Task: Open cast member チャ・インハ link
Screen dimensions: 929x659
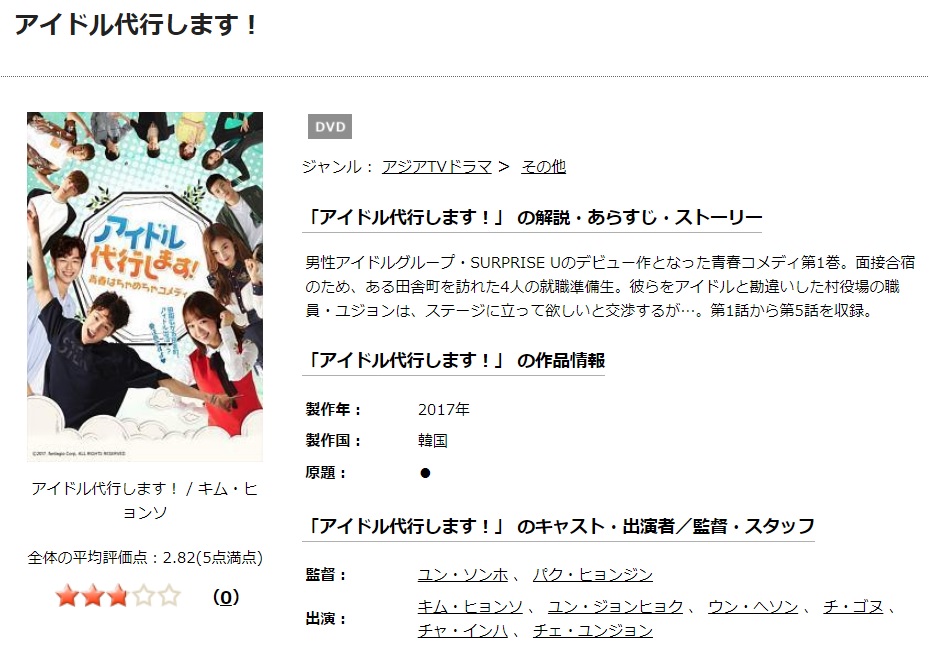Action: [463, 631]
